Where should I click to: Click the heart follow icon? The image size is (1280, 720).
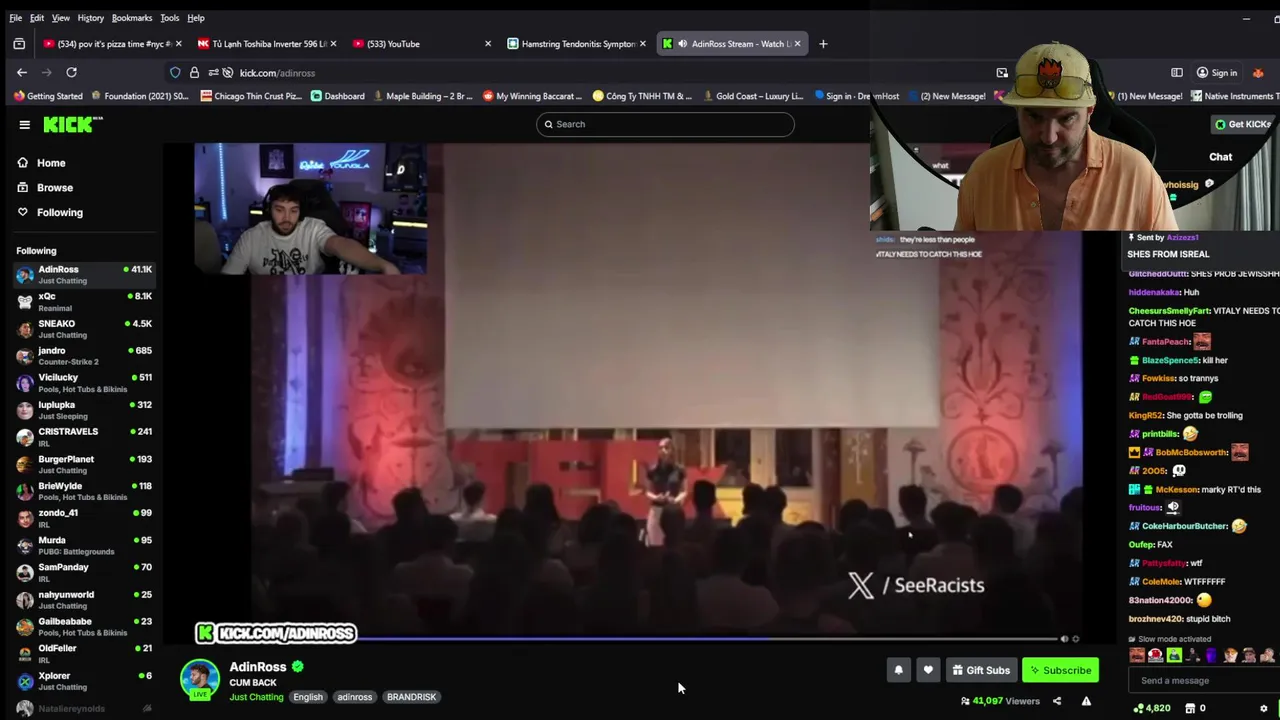(928, 670)
